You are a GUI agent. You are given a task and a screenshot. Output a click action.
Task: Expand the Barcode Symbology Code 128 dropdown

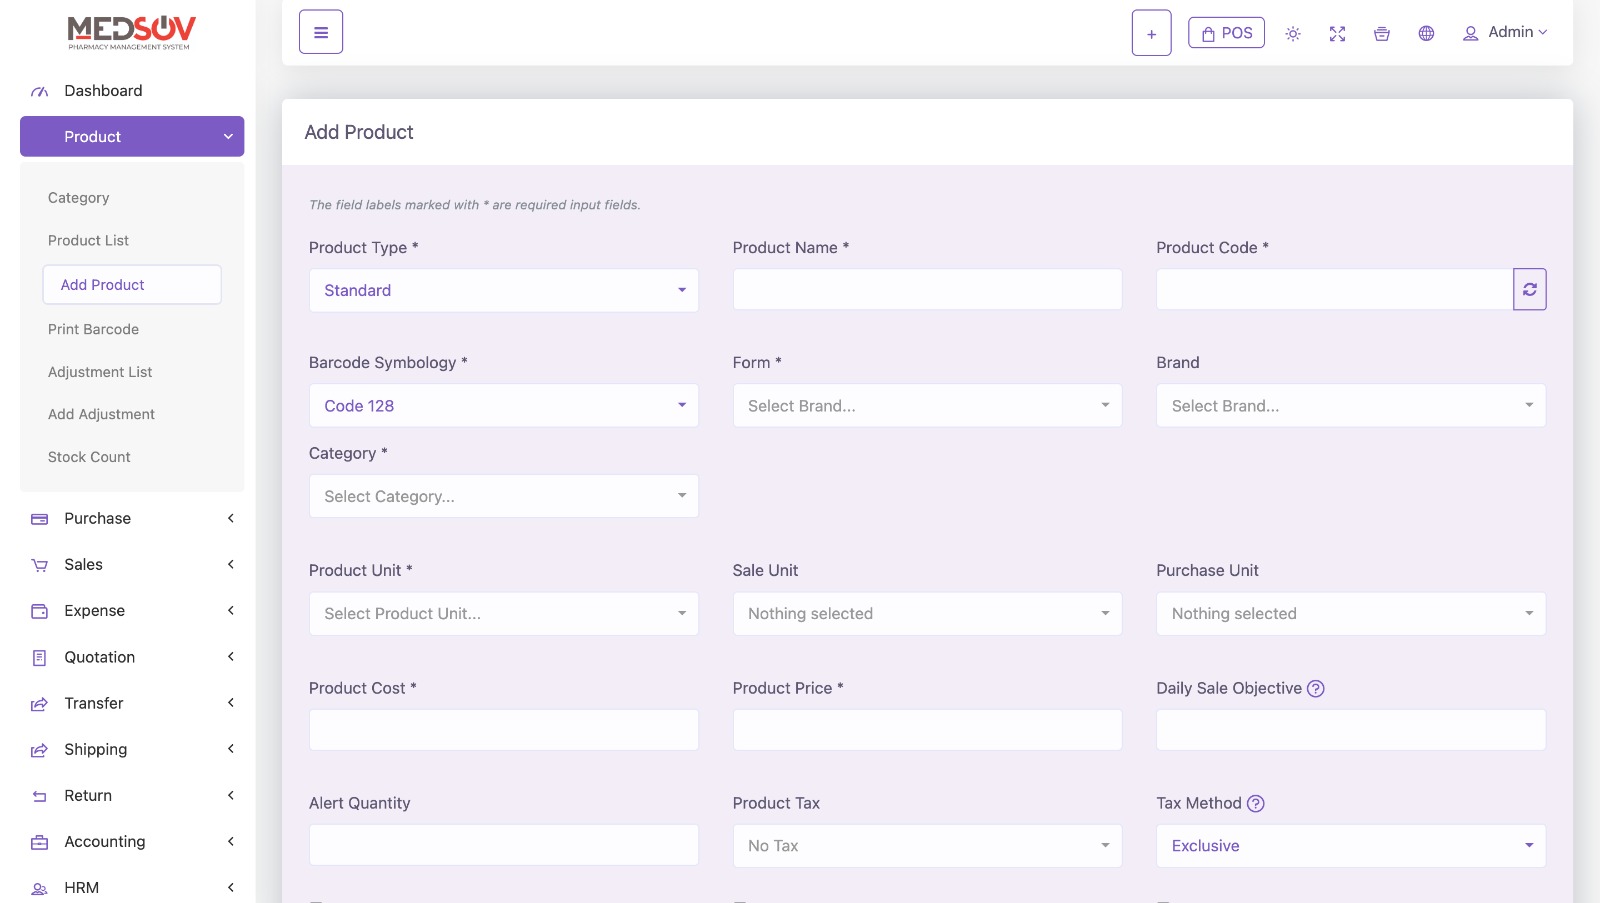[x=503, y=406]
